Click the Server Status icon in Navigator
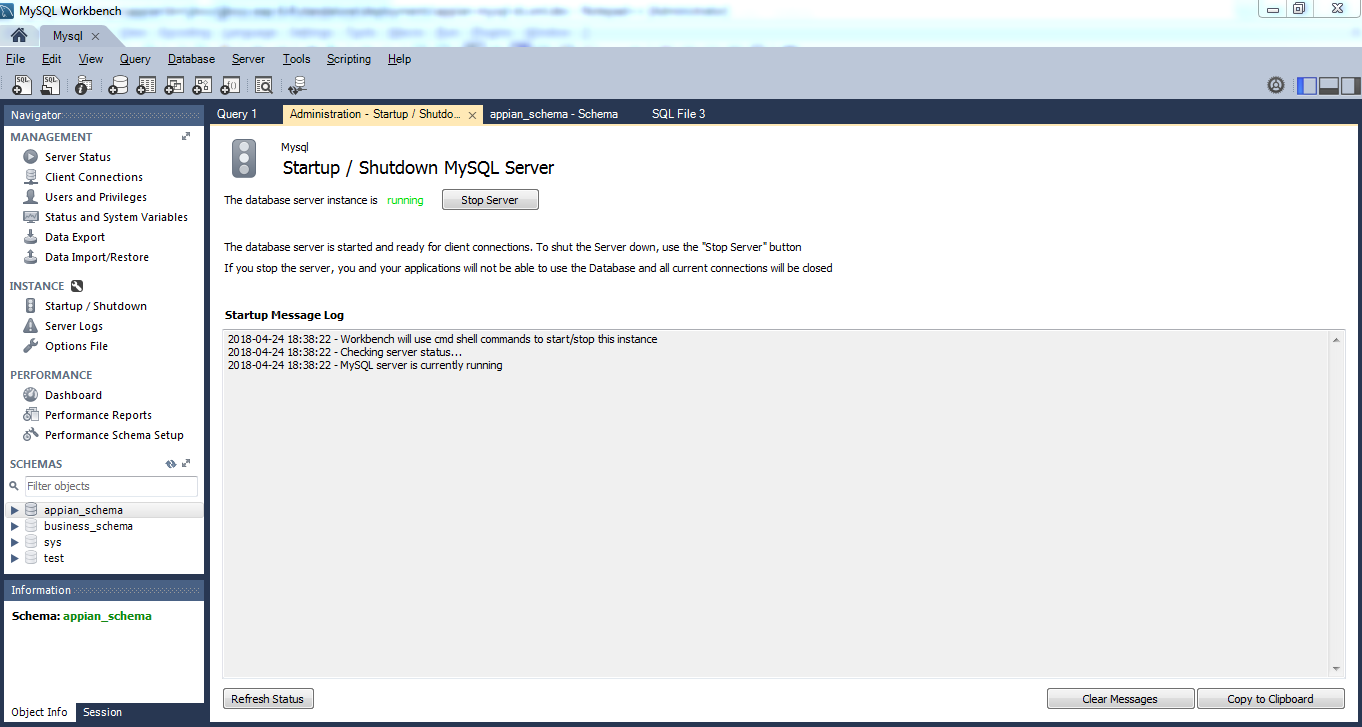This screenshot has width=1362, height=727. pos(30,157)
